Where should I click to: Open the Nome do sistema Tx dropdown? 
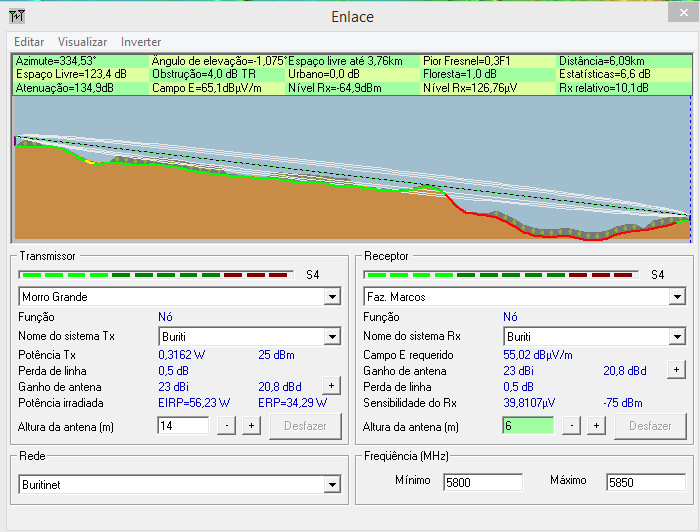coord(332,337)
